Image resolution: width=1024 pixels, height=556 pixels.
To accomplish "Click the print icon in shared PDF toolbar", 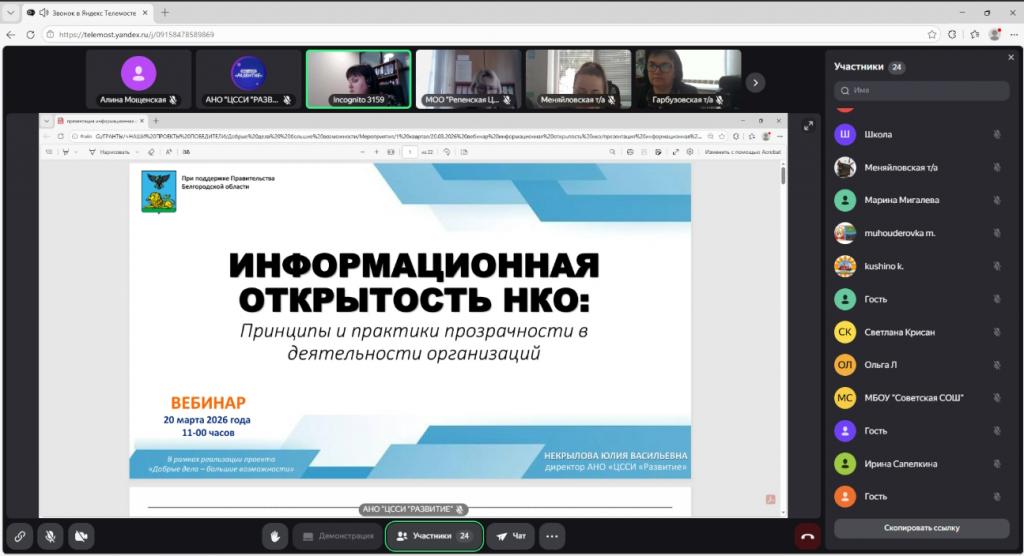I will click(630, 152).
